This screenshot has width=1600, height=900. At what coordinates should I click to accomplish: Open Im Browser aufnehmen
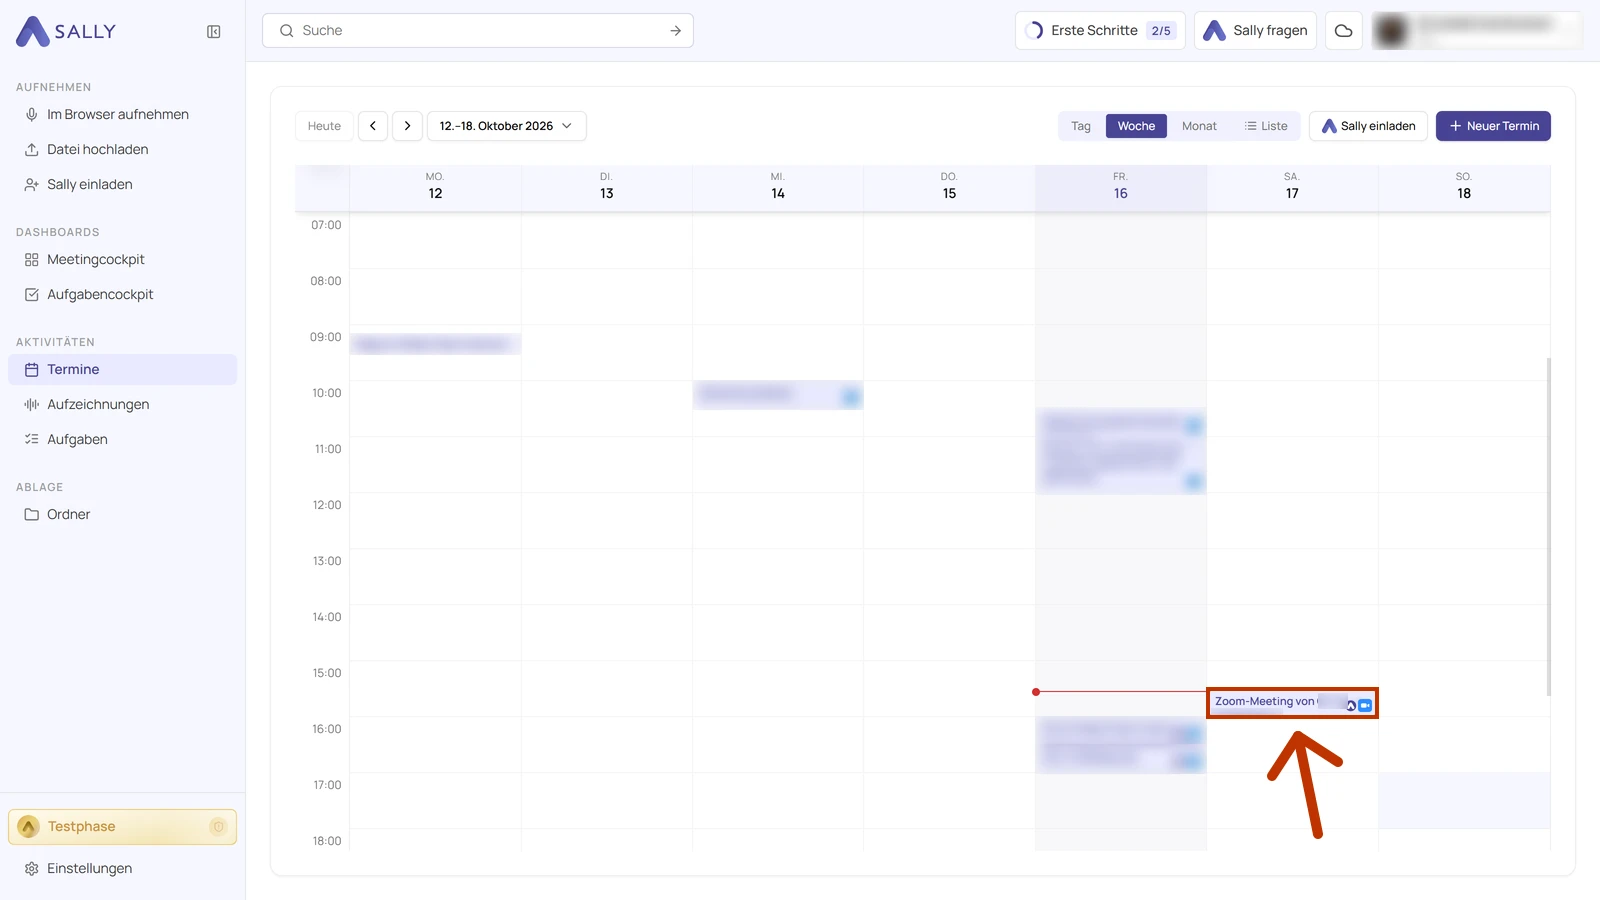pos(122,115)
